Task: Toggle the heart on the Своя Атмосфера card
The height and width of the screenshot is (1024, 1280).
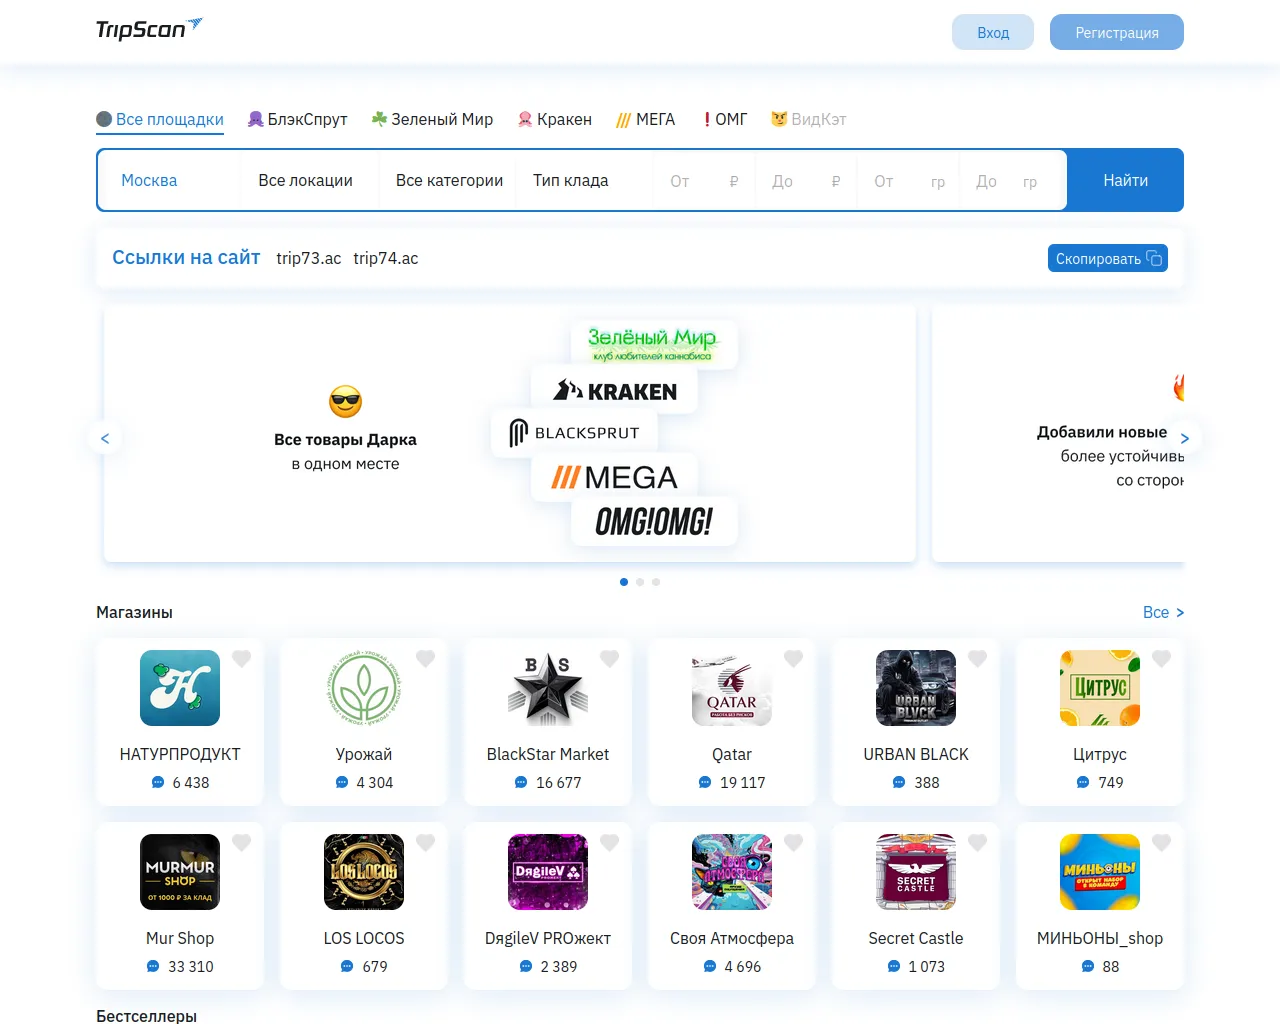Action: point(794,843)
